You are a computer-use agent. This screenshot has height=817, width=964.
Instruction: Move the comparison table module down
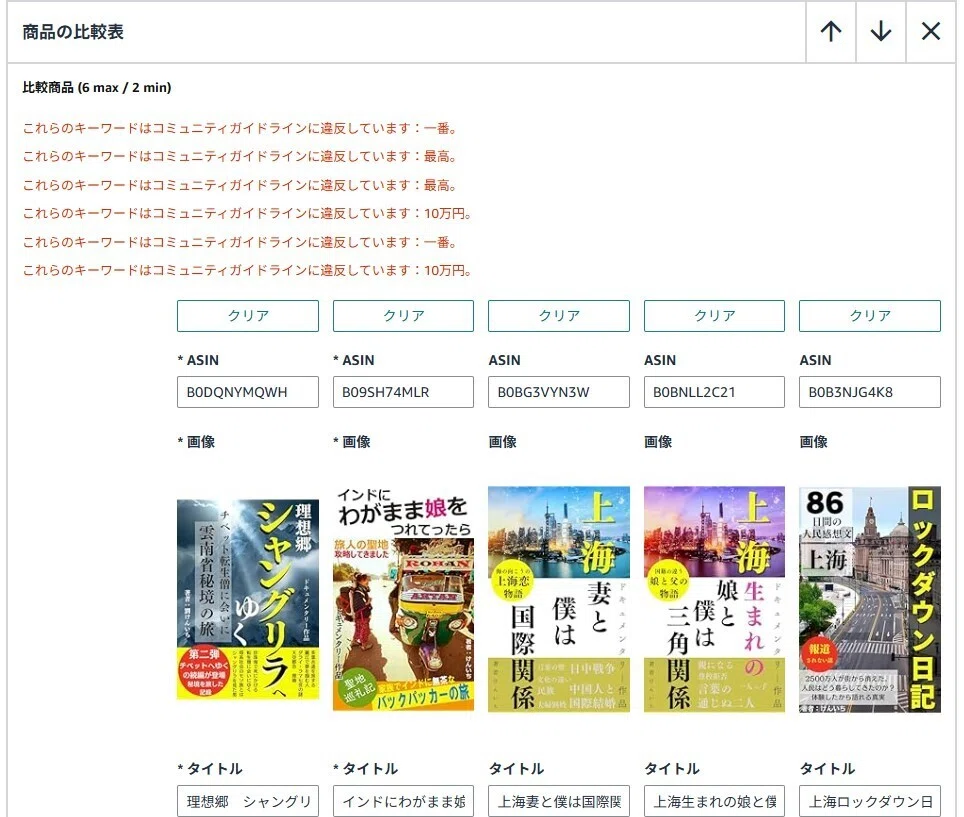point(880,31)
